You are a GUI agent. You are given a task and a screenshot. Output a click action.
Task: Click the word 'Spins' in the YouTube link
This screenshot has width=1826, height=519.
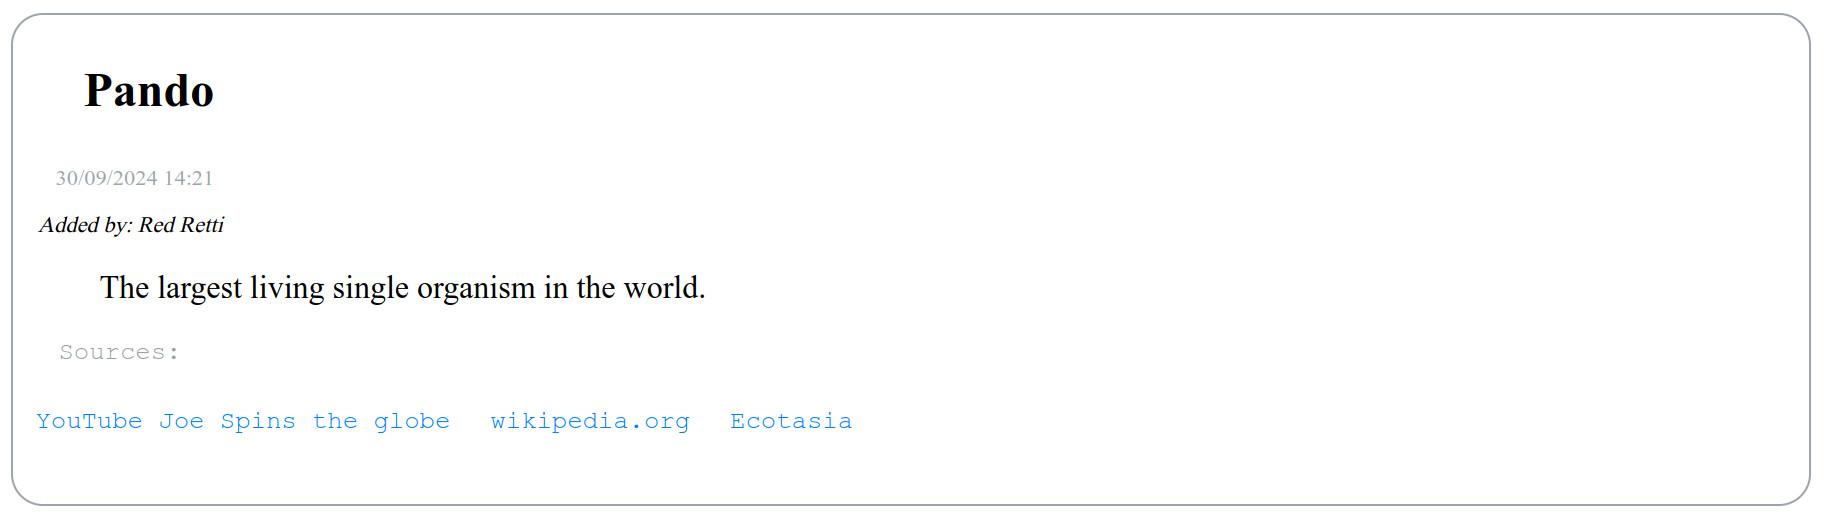(x=258, y=421)
